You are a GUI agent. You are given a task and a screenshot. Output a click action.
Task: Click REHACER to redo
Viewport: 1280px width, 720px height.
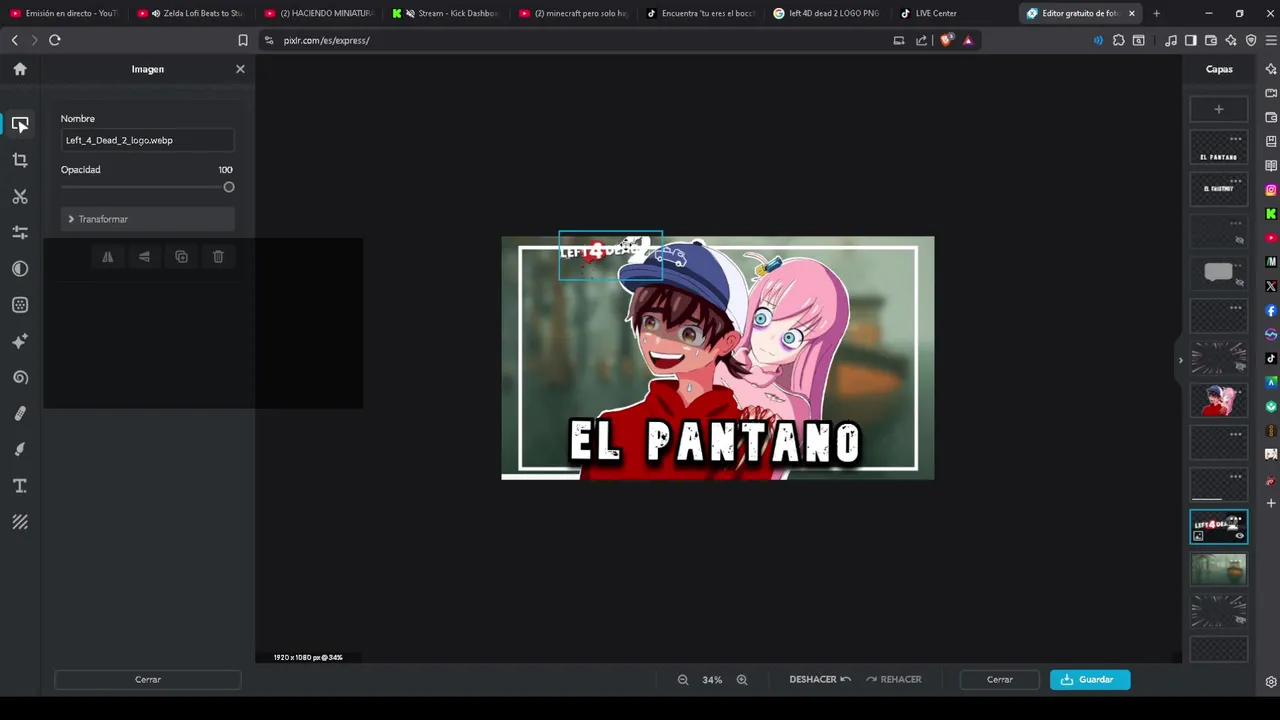coord(893,680)
